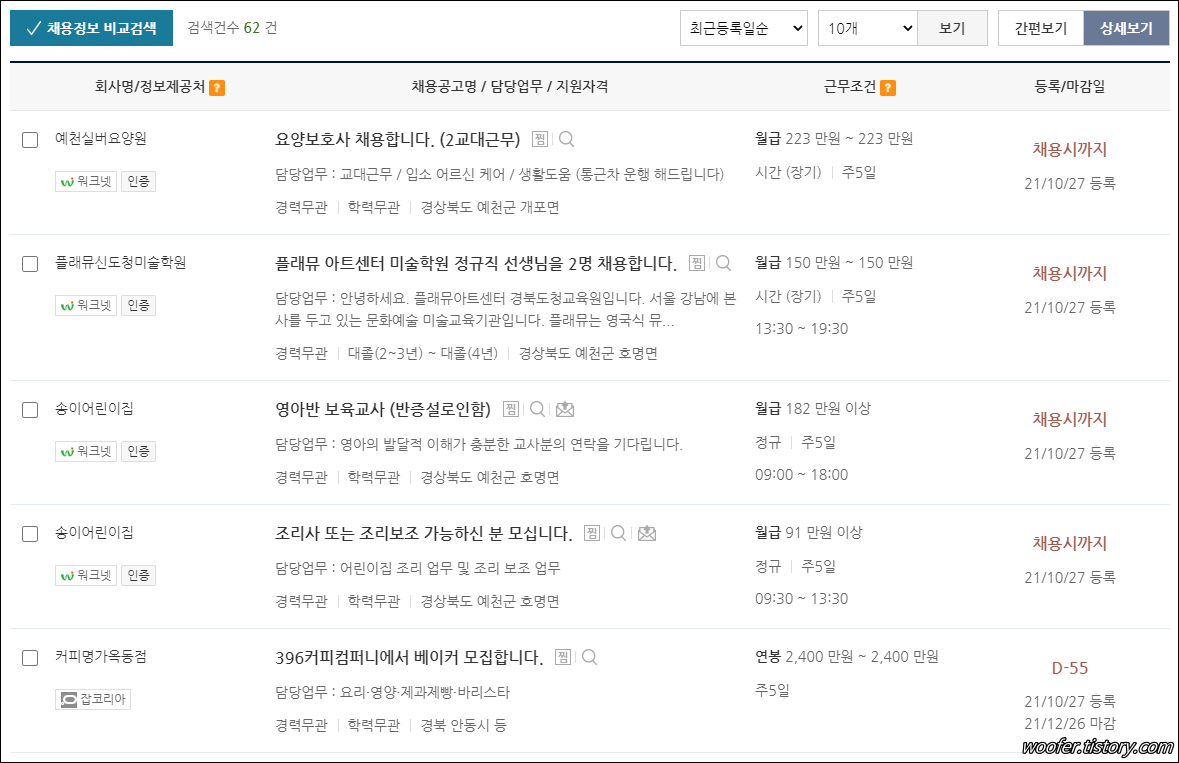Click 검색건수 62 건 result count
Image resolution: width=1179 pixels, height=763 pixels.
point(232,28)
